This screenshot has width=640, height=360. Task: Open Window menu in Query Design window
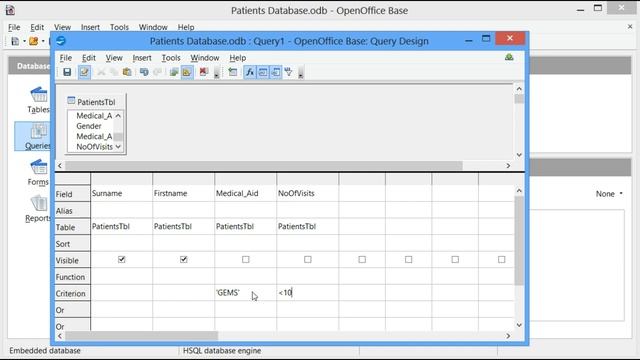(x=204, y=58)
